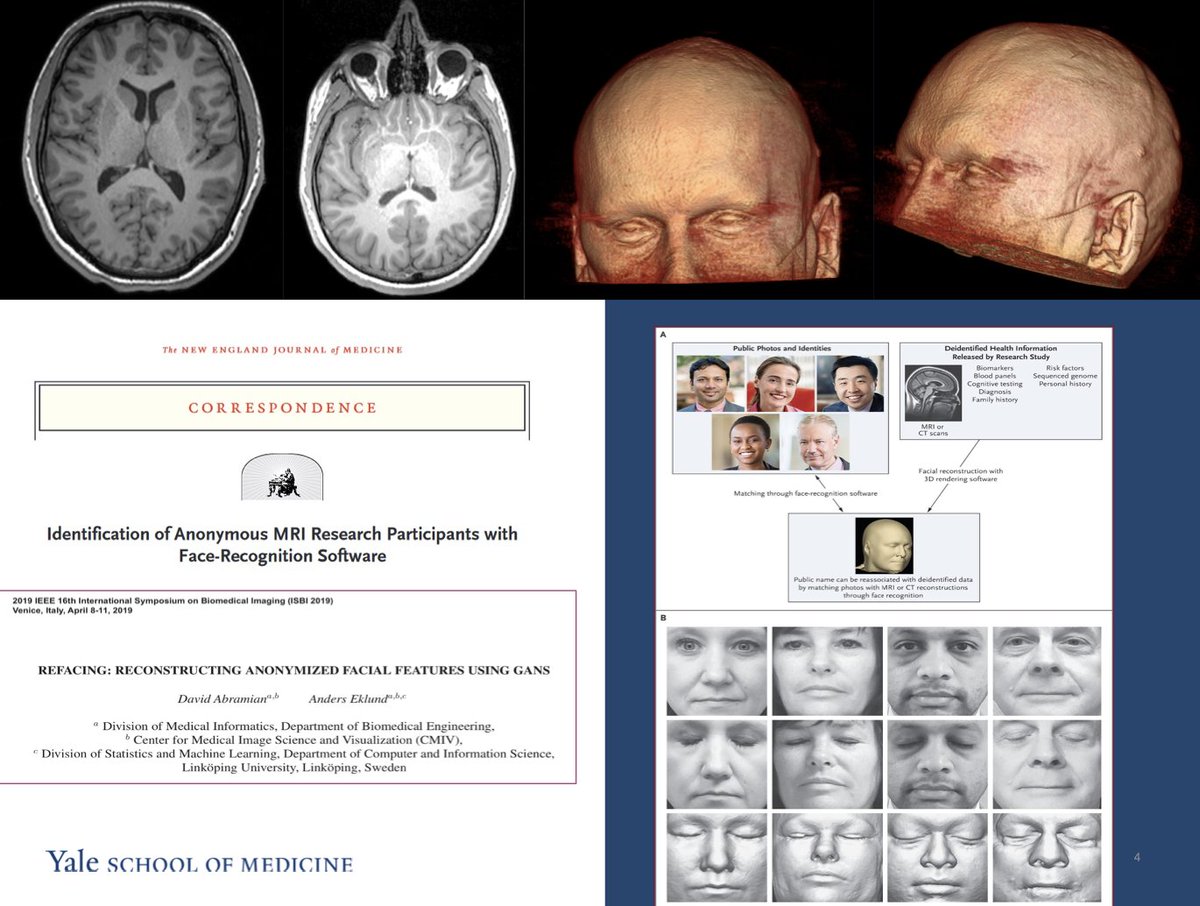Click the panel B label
Viewport: 1200px width, 906px height.
[x=663, y=619]
